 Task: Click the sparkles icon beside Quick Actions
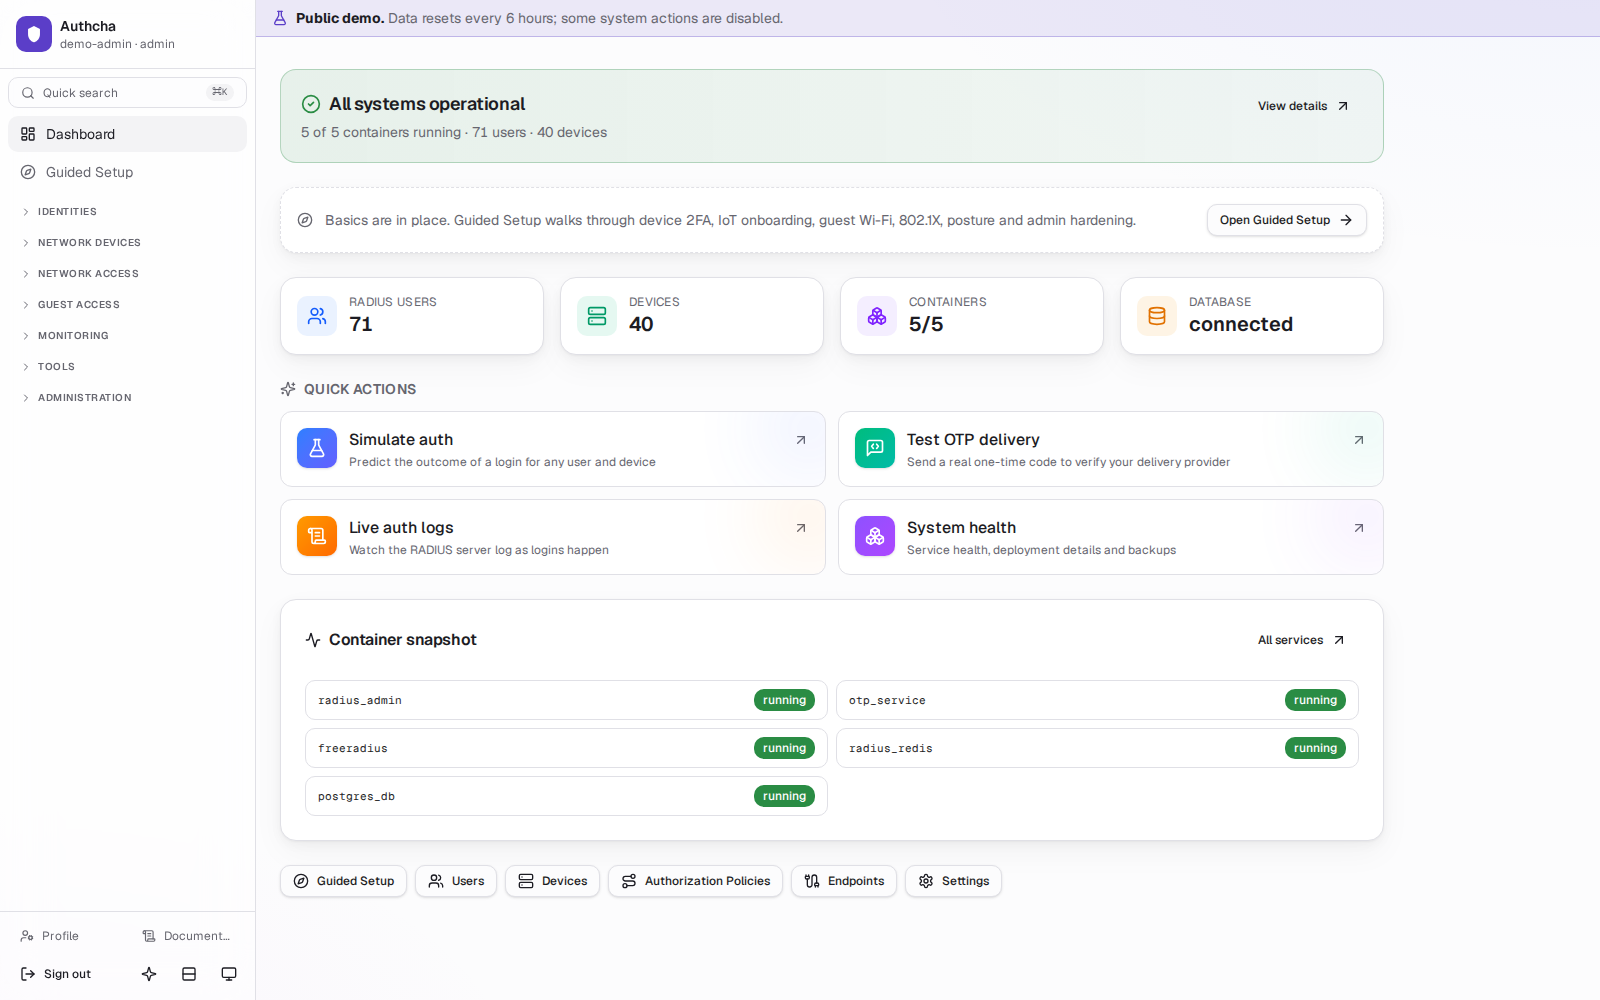point(288,389)
